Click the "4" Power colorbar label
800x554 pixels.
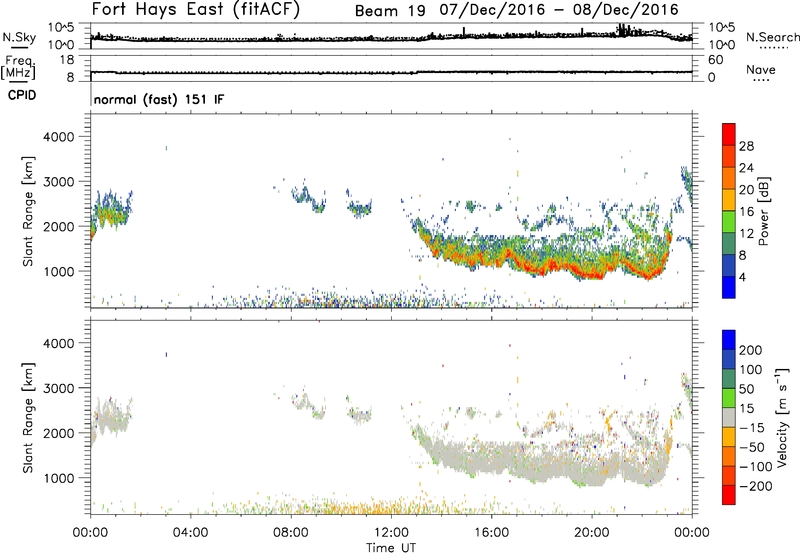pos(742,278)
